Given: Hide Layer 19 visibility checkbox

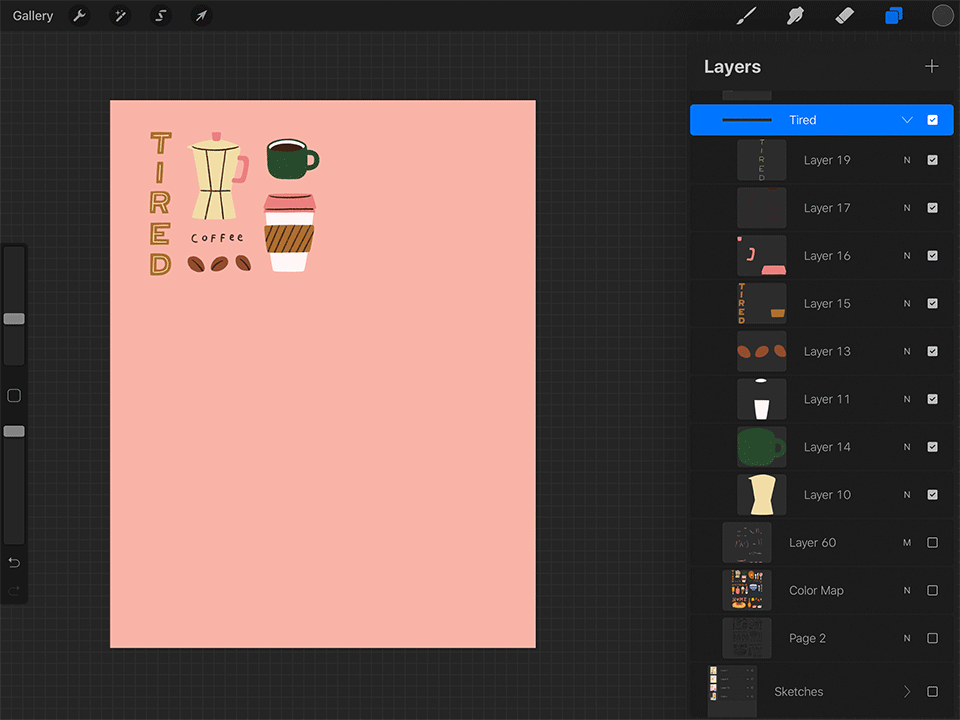Looking at the screenshot, I should pos(932,160).
